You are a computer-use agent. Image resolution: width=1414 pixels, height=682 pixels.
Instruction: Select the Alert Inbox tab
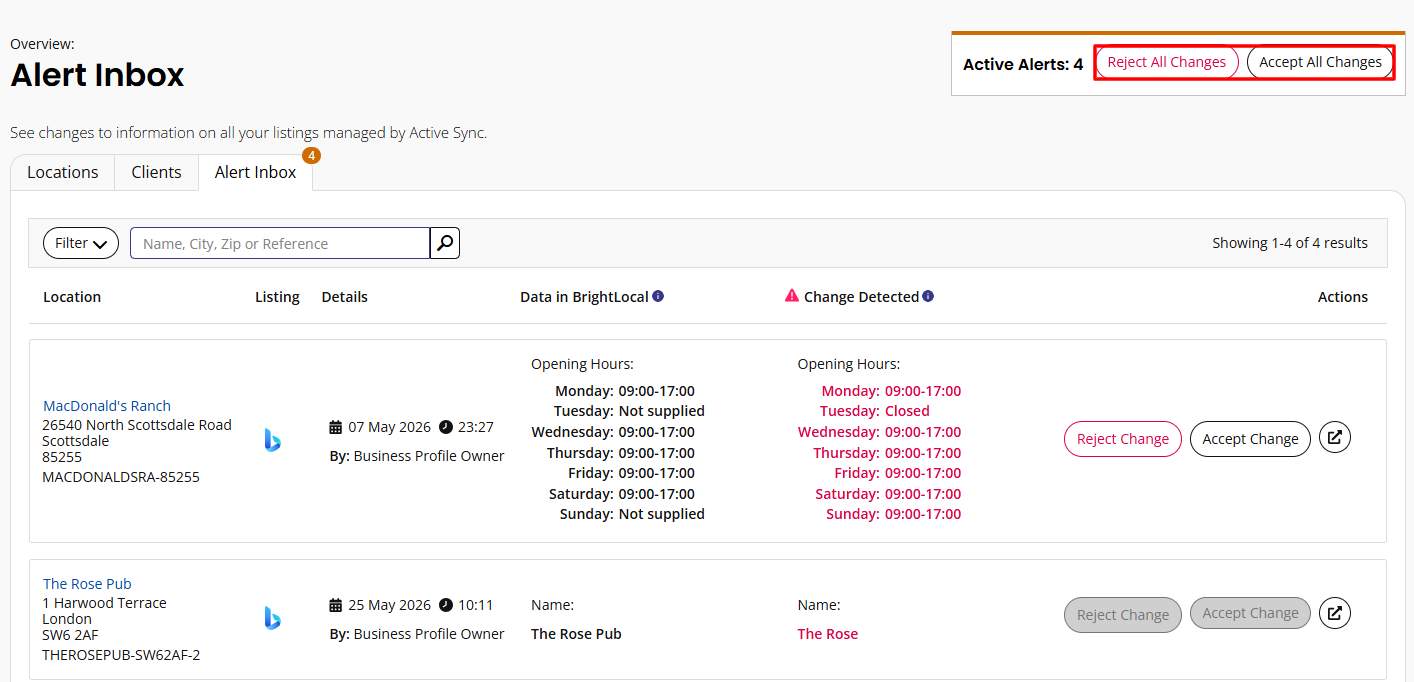coord(256,172)
